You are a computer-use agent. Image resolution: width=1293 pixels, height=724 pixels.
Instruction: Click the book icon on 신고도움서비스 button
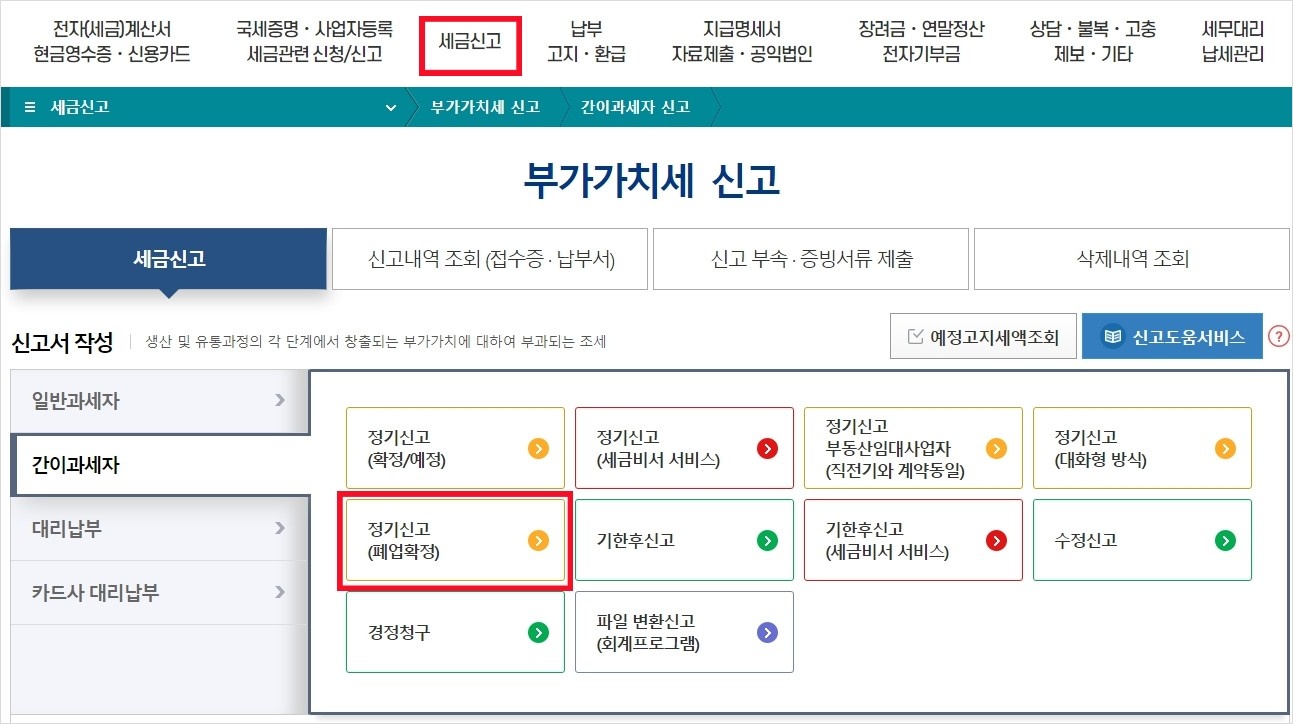coord(1113,337)
